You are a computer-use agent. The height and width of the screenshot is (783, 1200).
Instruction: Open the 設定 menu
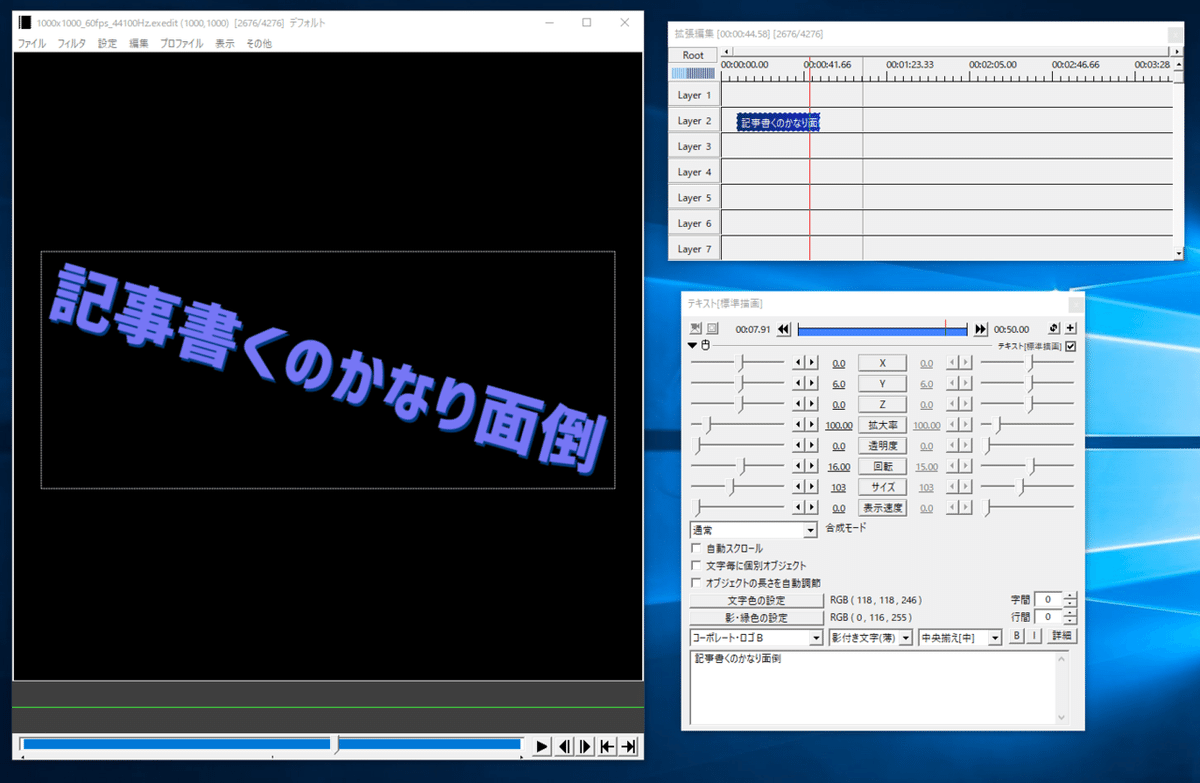click(107, 43)
